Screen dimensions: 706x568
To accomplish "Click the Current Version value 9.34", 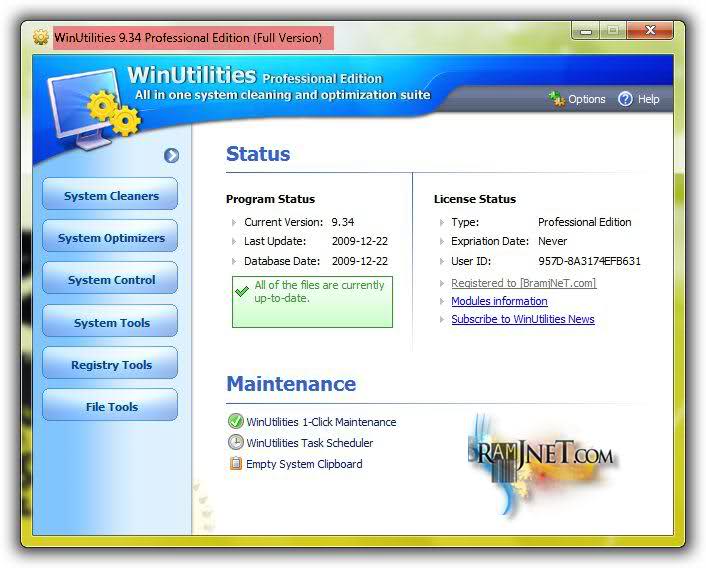I will 343,222.
